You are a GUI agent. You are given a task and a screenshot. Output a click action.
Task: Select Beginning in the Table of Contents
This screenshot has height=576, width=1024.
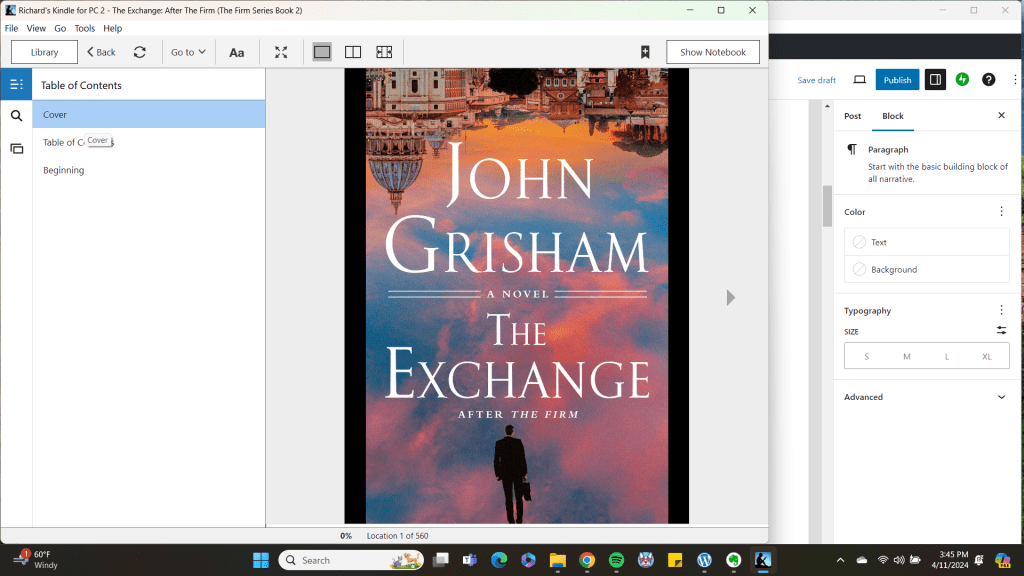pos(63,170)
